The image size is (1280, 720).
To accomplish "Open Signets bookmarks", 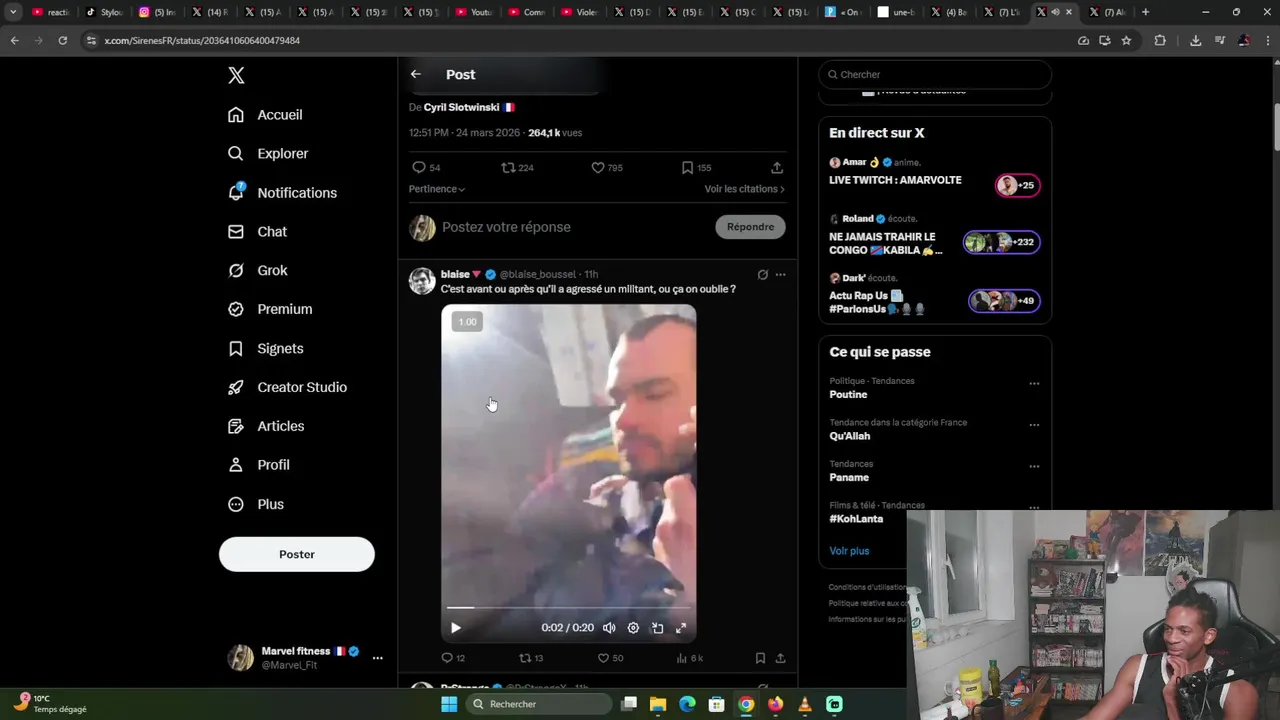I will pos(265,349).
